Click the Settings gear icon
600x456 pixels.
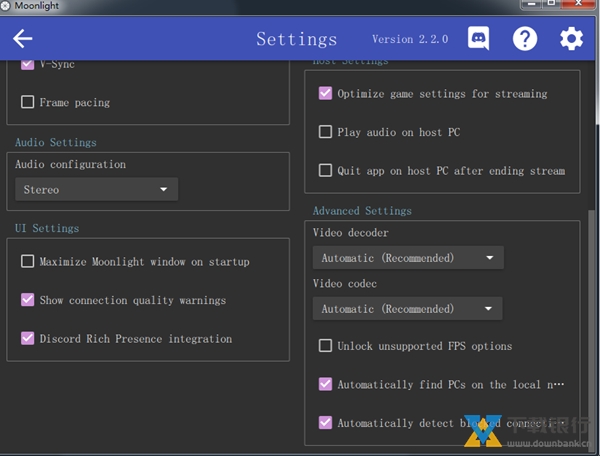pos(571,39)
